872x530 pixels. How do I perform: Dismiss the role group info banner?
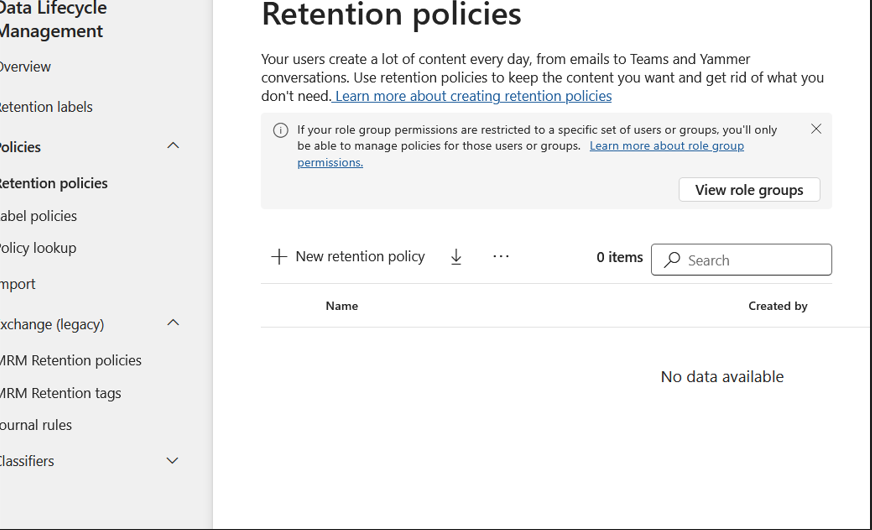coord(816,129)
